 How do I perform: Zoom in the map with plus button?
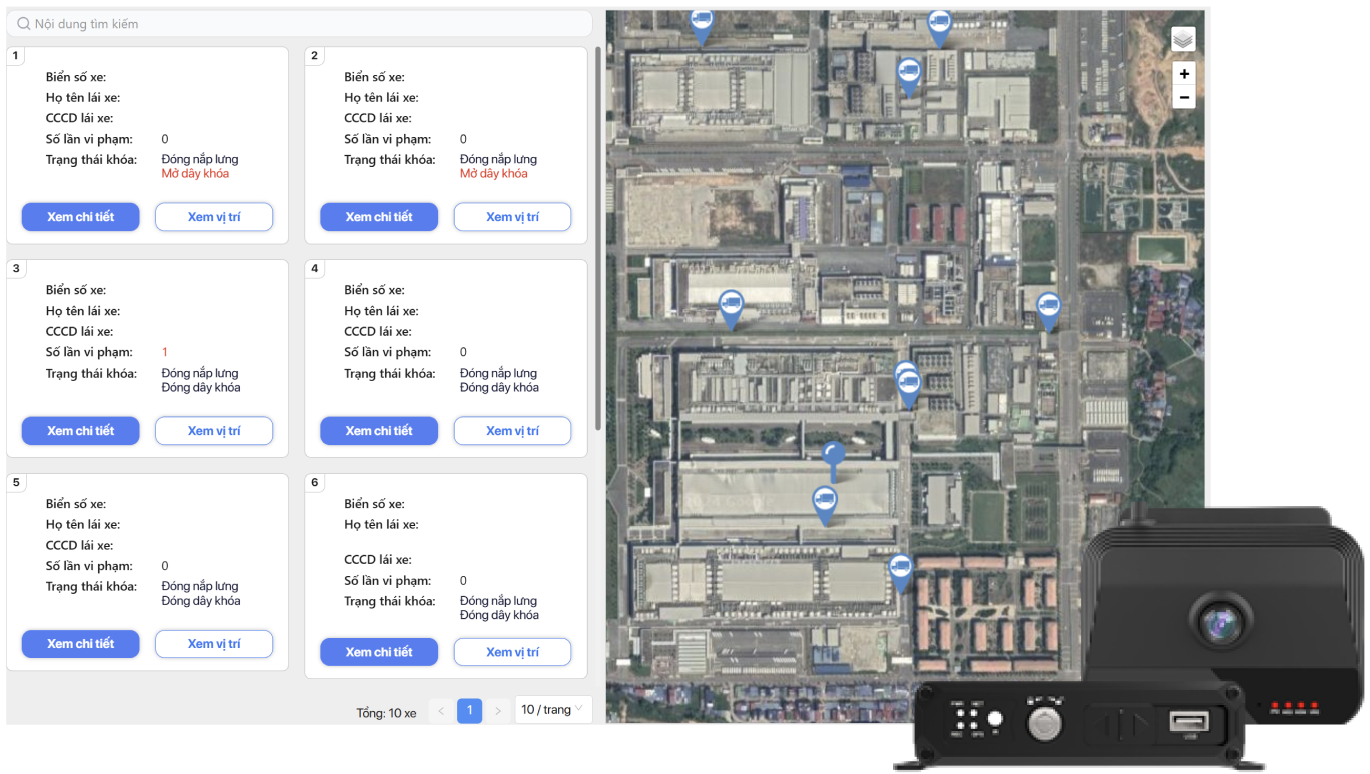click(1184, 74)
